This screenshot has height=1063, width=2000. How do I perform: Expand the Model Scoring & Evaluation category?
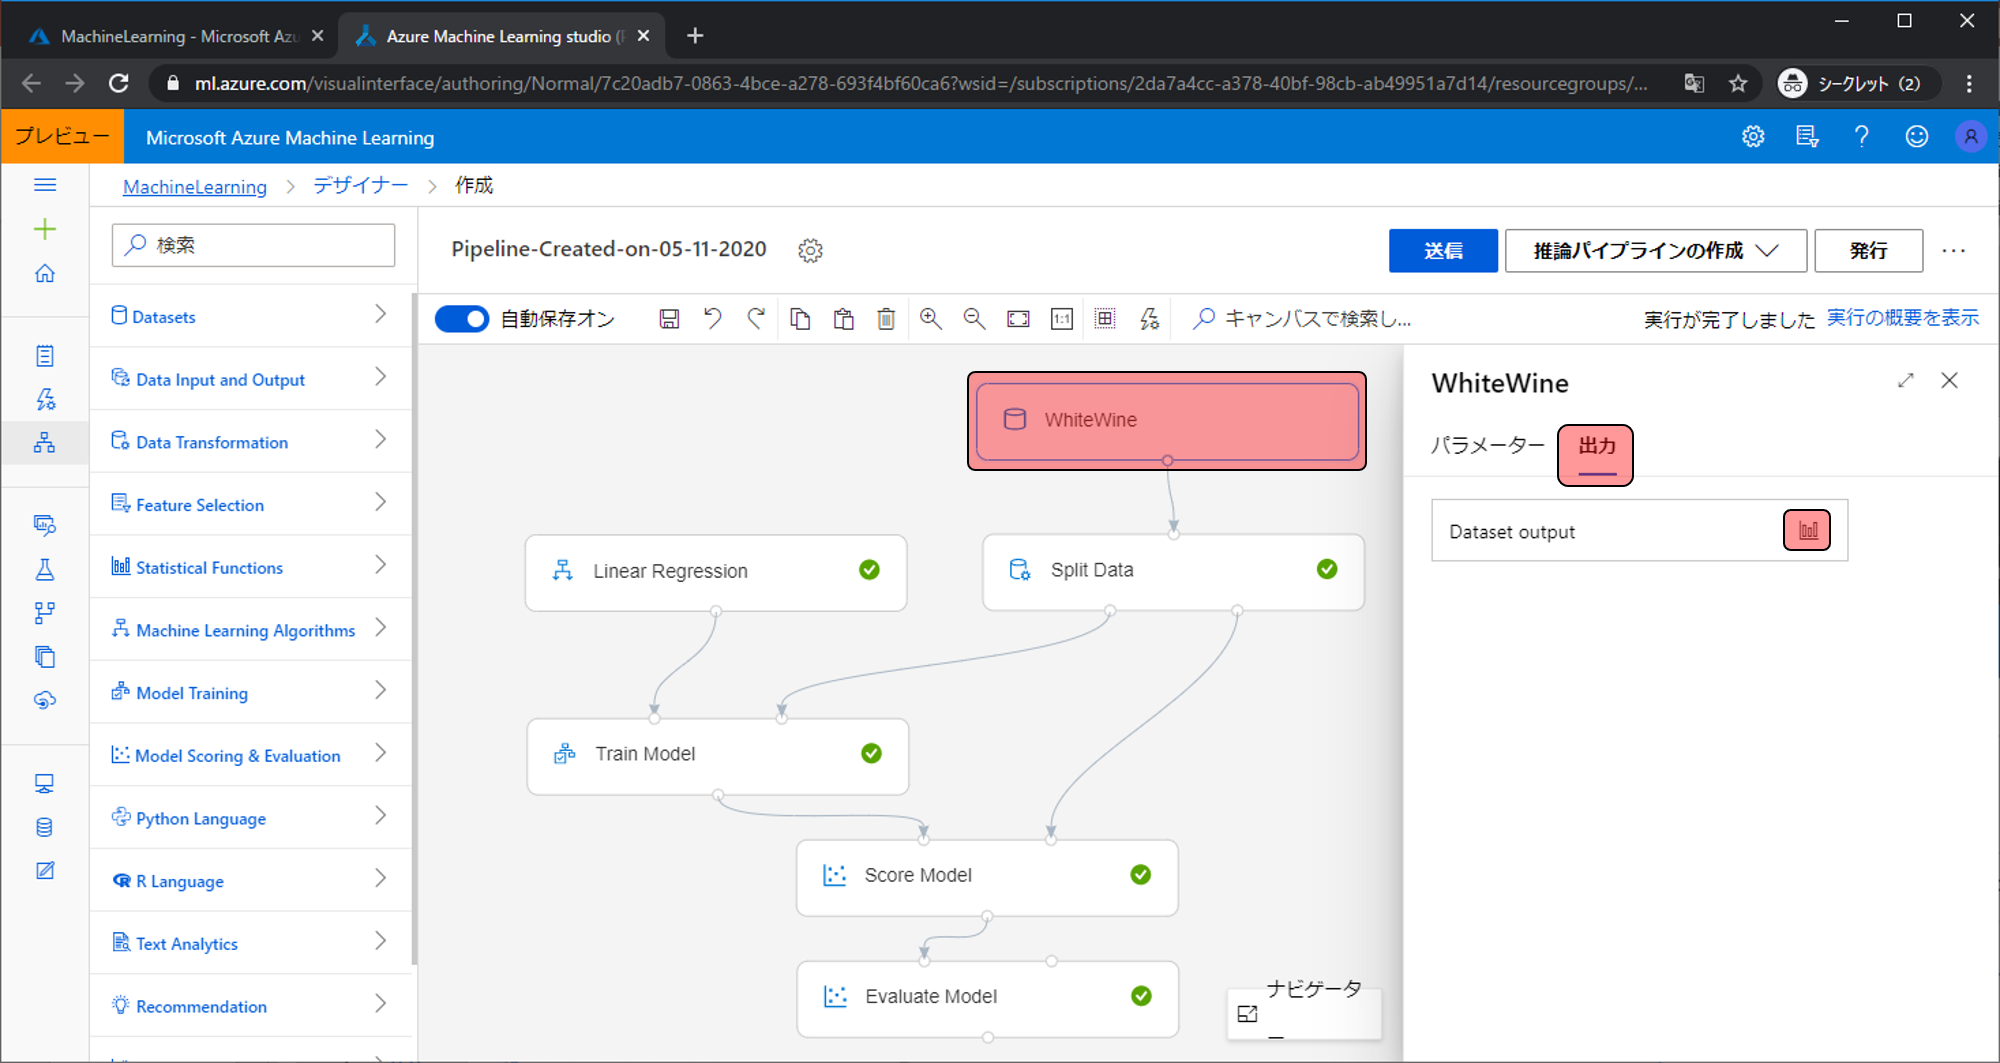coord(251,755)
